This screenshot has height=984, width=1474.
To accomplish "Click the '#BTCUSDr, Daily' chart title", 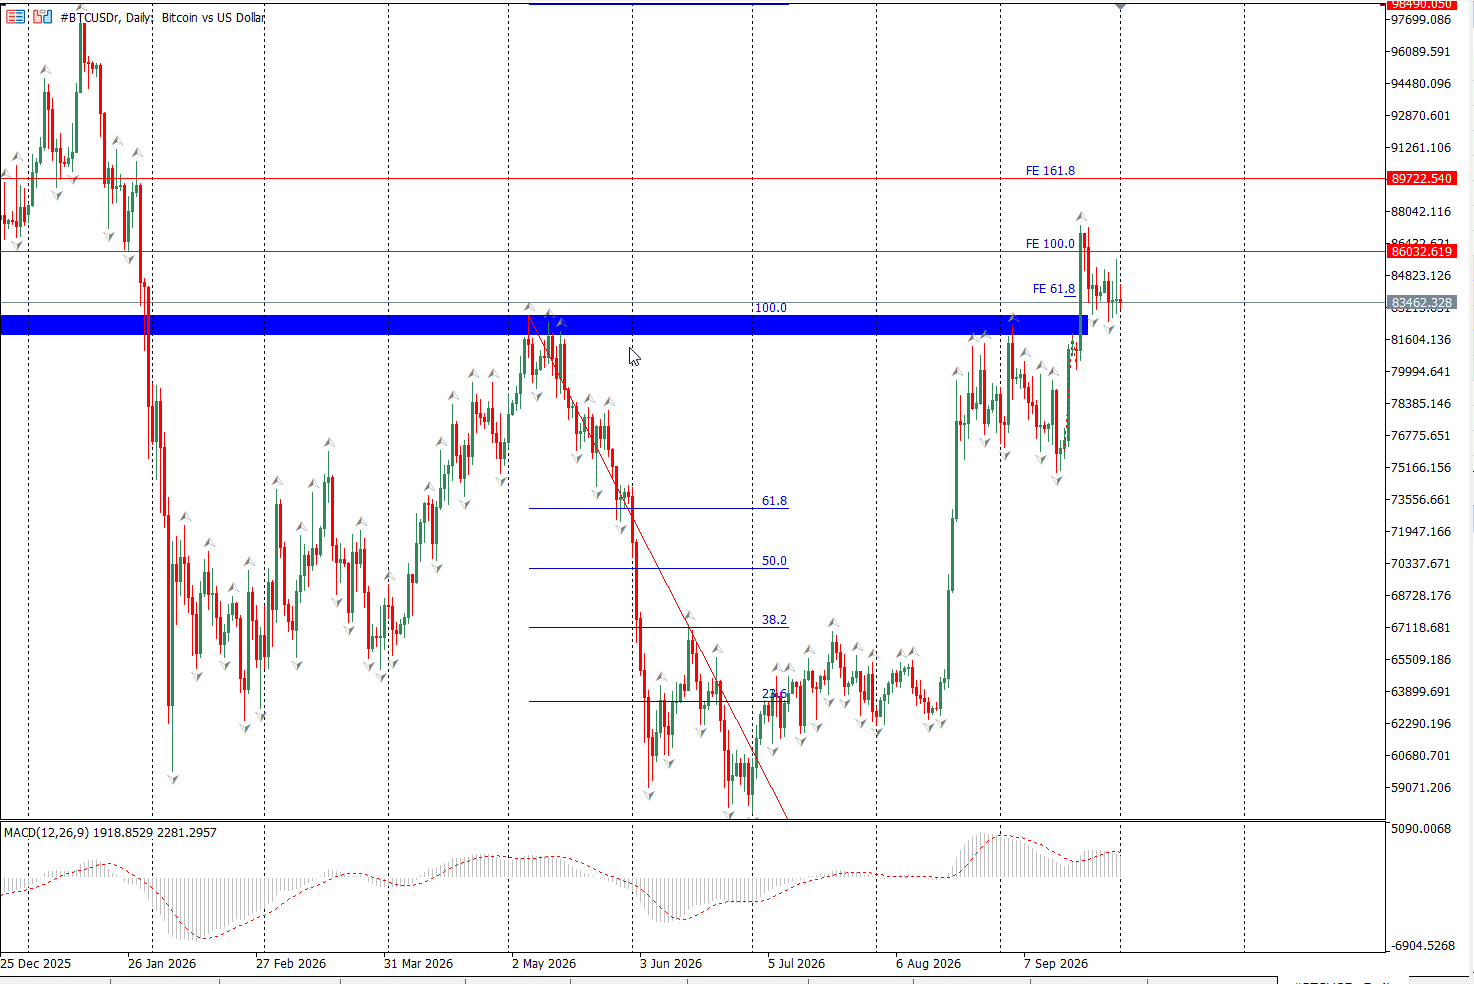I will pyautogui.click(x=105, y=18).
